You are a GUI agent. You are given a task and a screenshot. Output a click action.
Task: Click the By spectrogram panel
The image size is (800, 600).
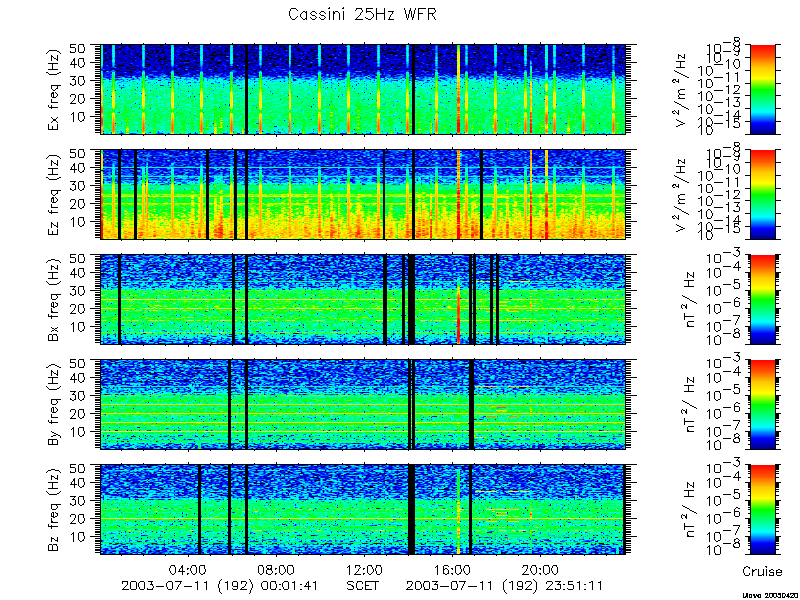coord(363,405)
